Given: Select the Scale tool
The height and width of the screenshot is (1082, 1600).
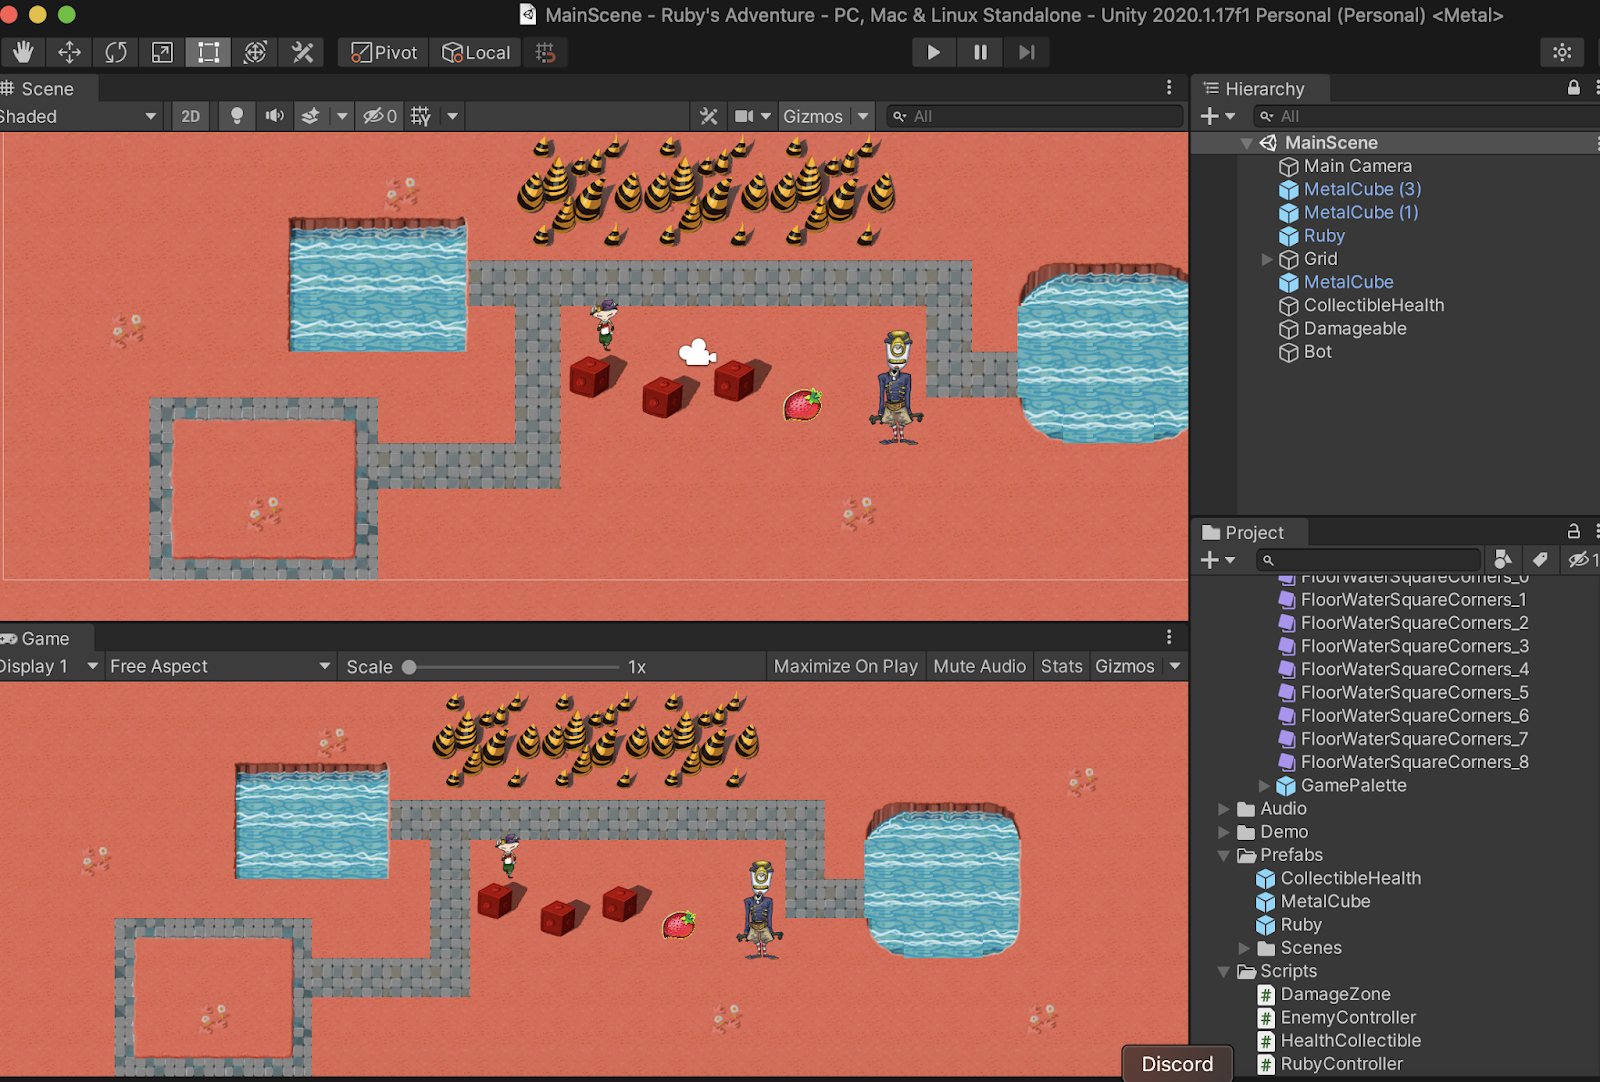Looking at the screenshot, I should pos(162,52).
